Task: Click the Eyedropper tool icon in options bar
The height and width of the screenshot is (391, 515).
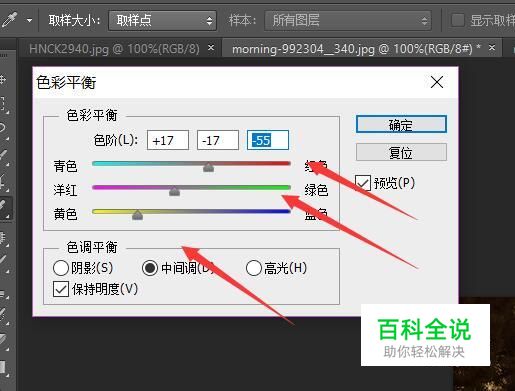Action: point(9,20)
